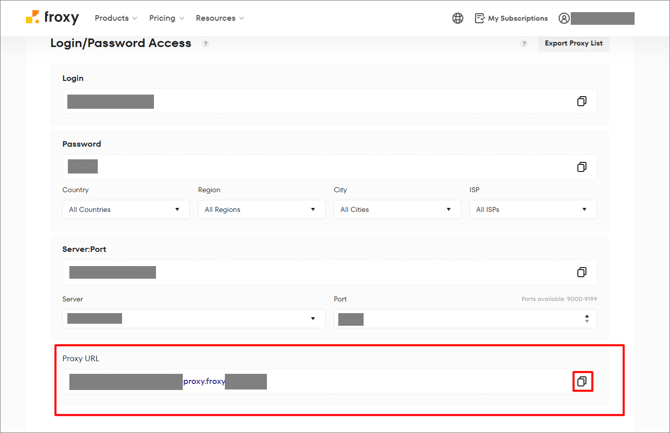
Task: Click the Froxy logo
Action: (52, 18)
